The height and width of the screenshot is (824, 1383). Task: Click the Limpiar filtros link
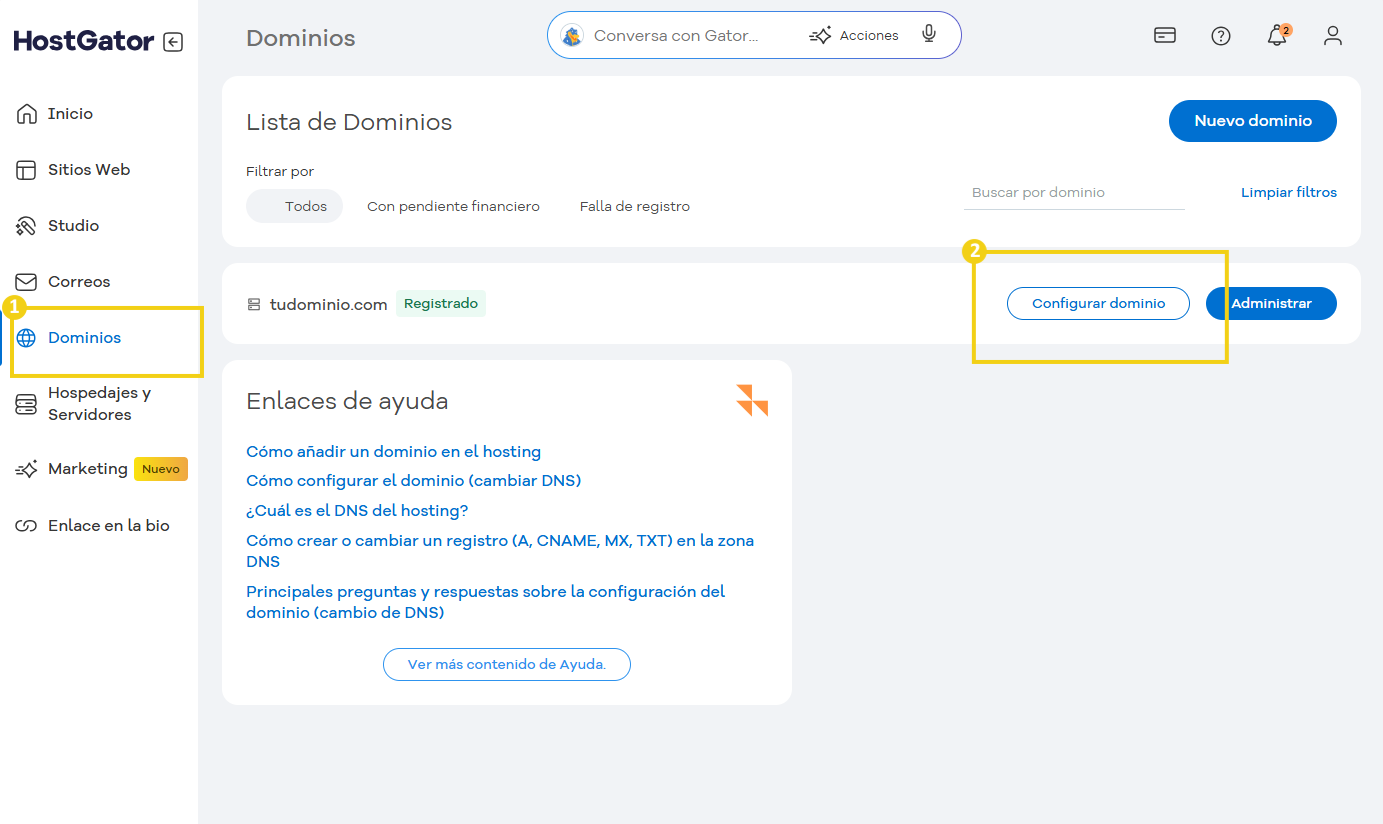tap(1288, 192)
